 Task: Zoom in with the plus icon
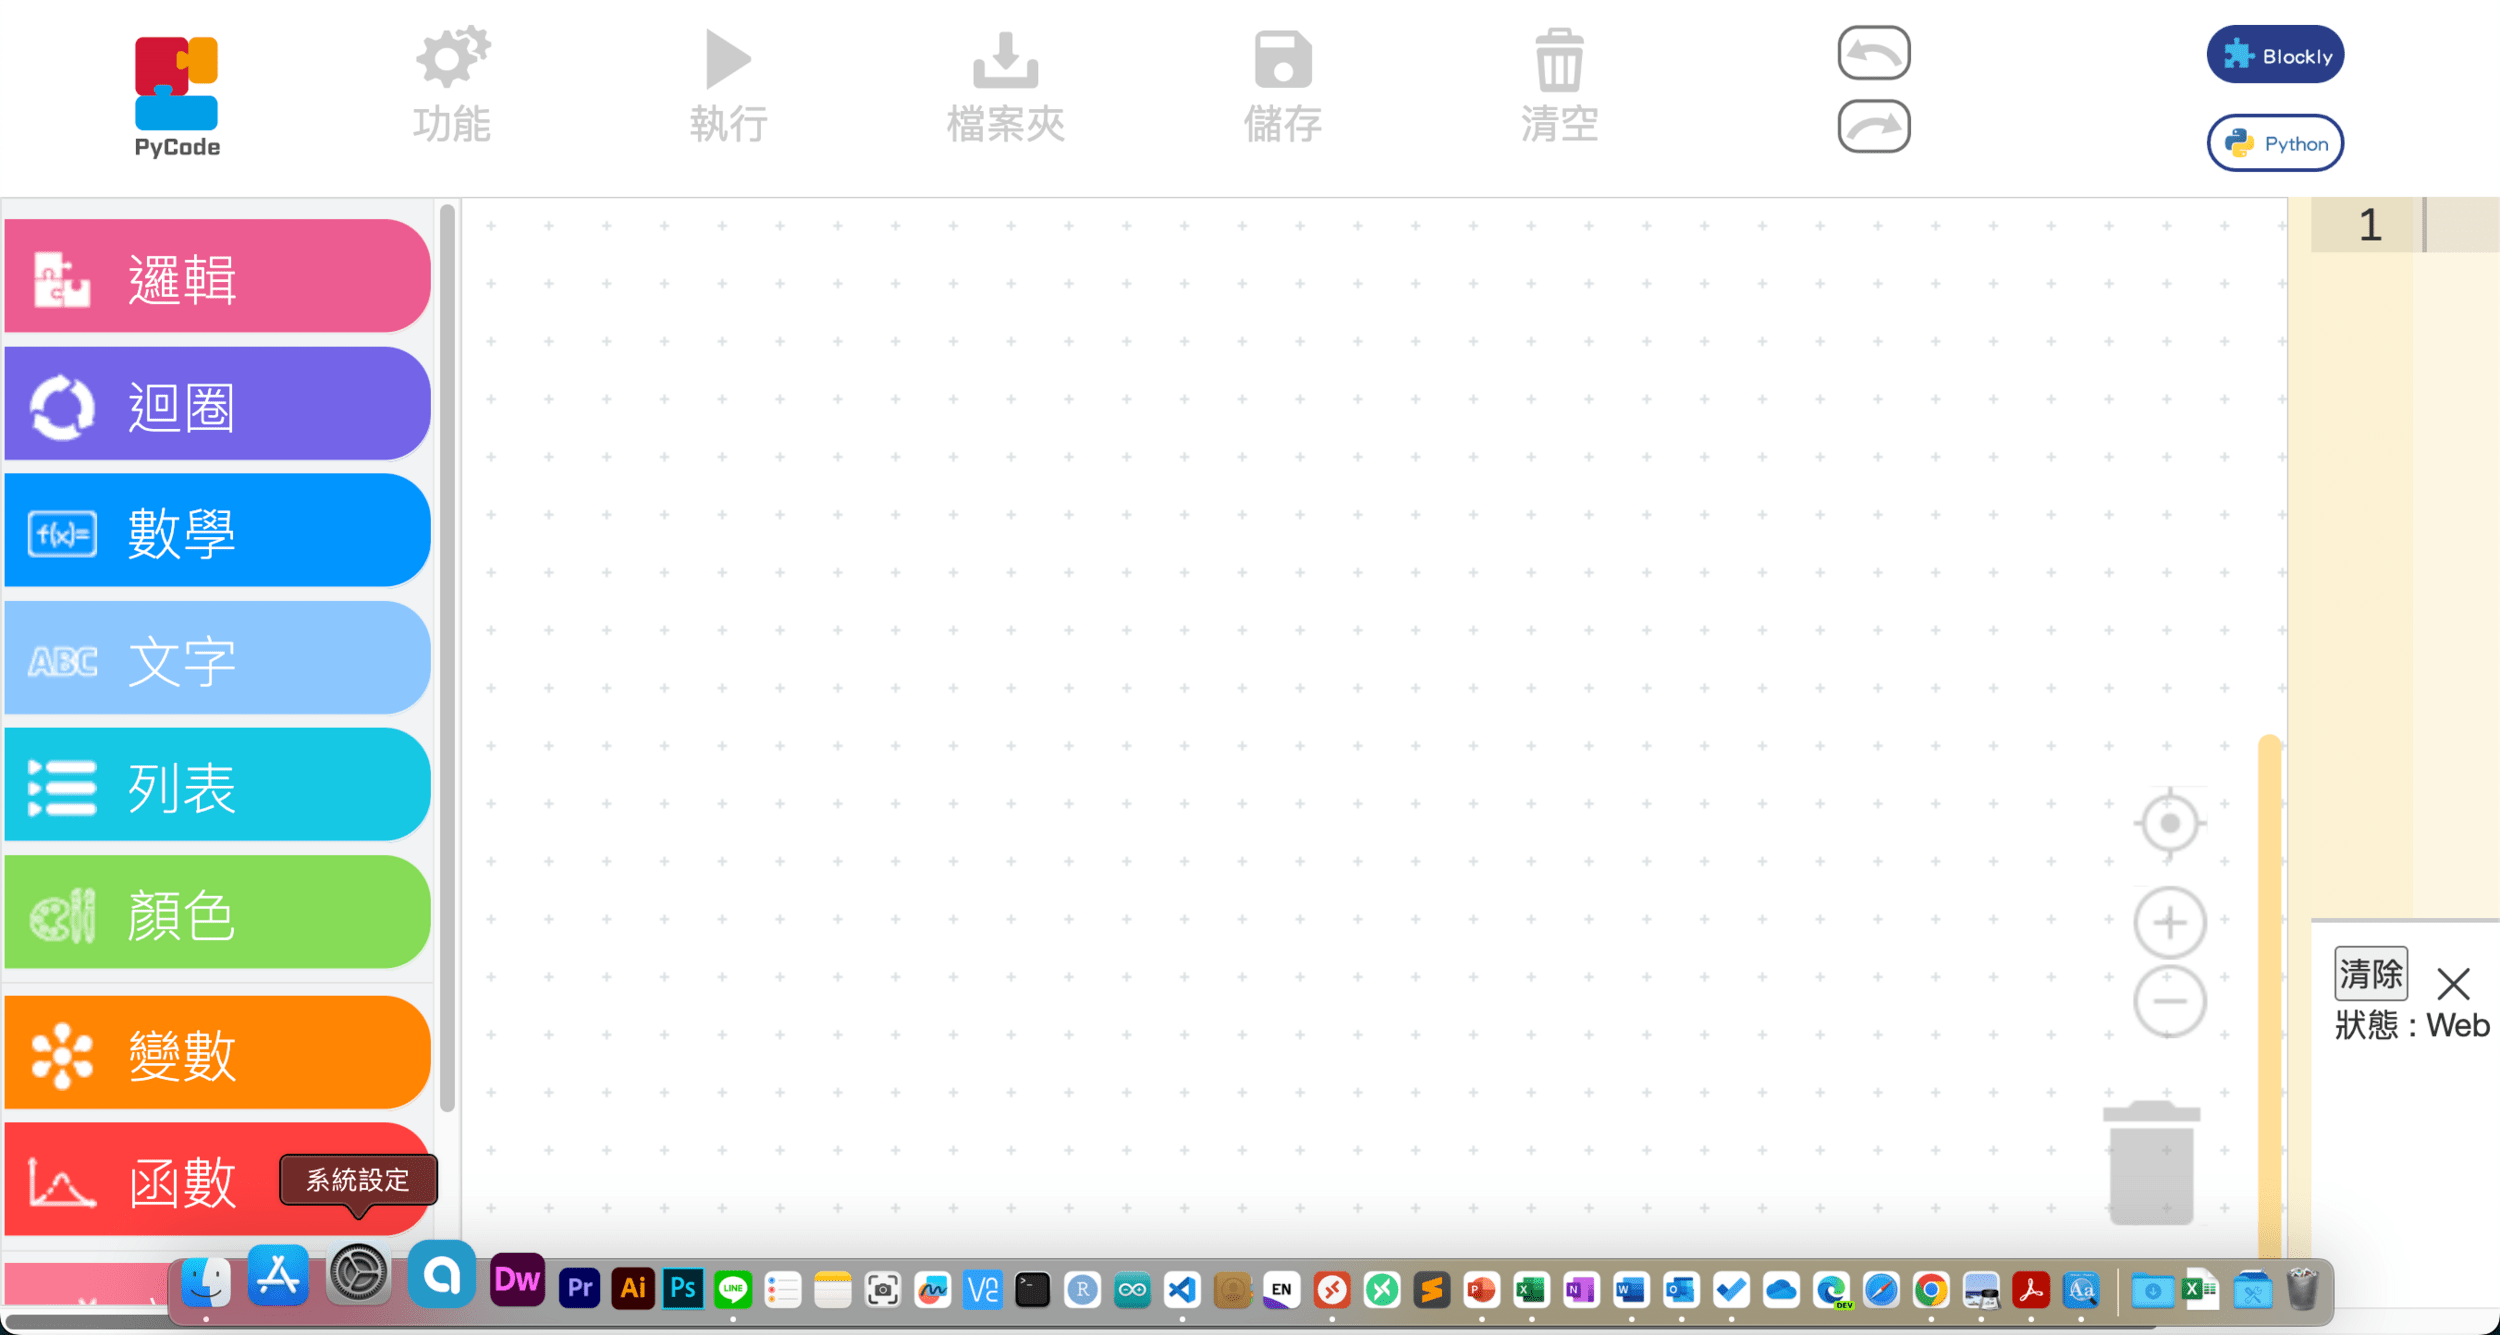[x=2169, y=922]
